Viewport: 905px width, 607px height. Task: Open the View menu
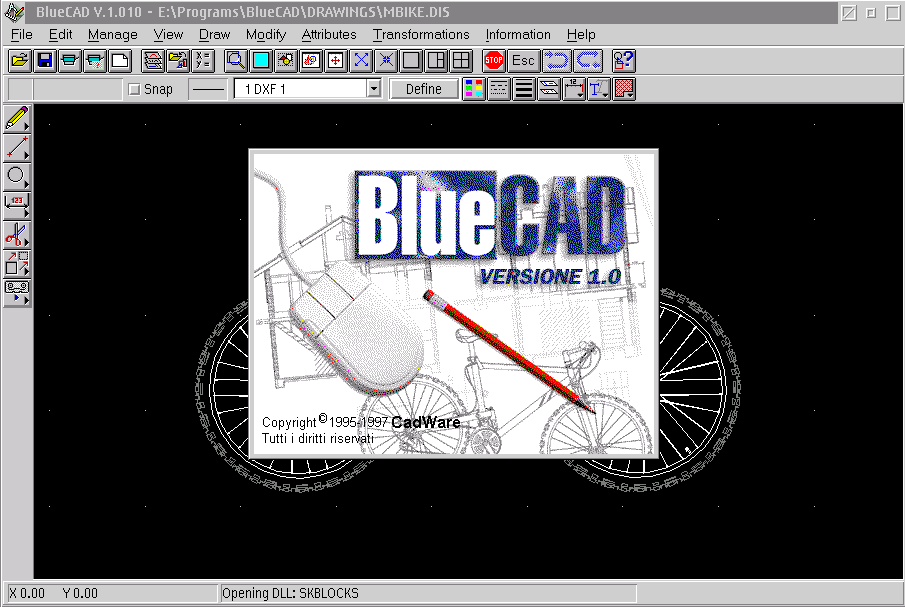pos(168,35)
